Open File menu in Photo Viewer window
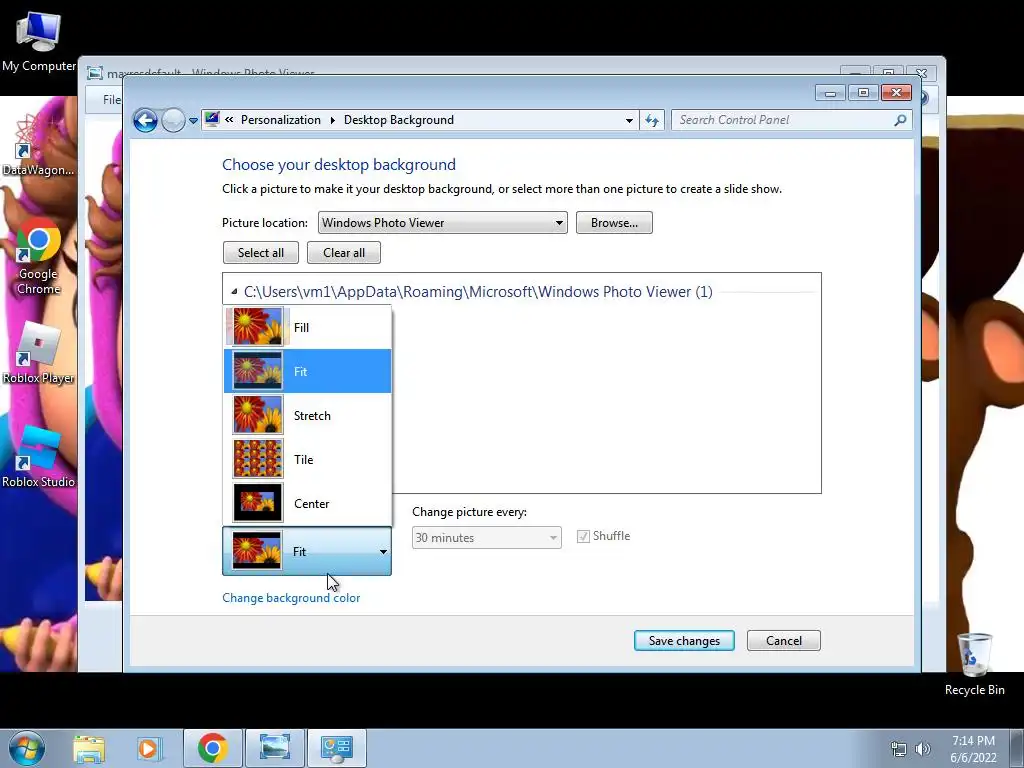The width and height of the screenshot is (1024, 768). pyautogui.click(x=112, y=99)
